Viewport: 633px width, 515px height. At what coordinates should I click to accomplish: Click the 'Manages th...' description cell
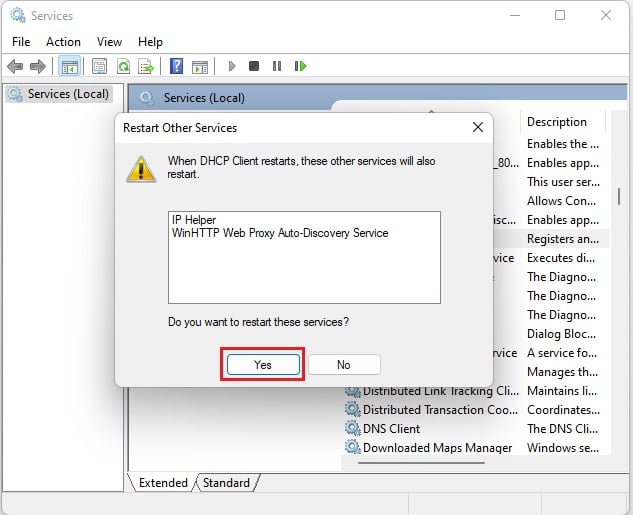coord(562,371)
